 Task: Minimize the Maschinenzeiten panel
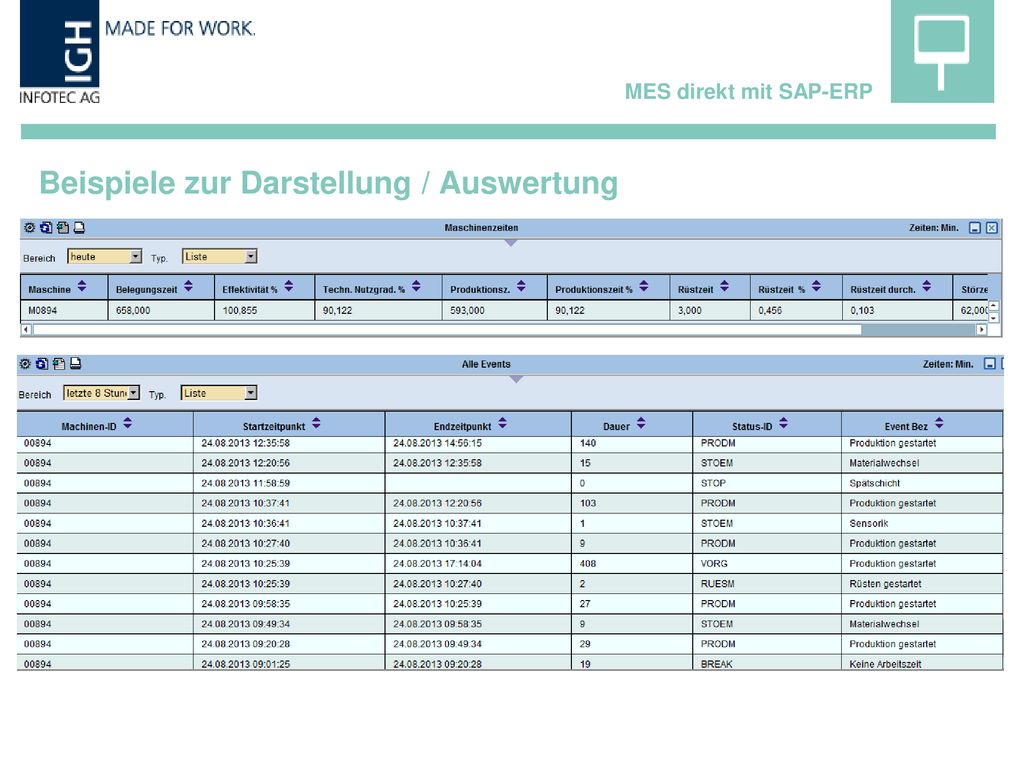pyautogui.click(x=975, y=228)
